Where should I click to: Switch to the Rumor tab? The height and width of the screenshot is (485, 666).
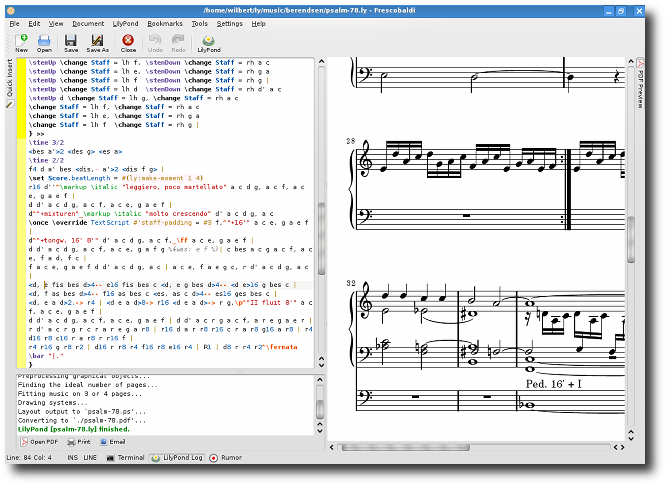[x=226, y=458]
